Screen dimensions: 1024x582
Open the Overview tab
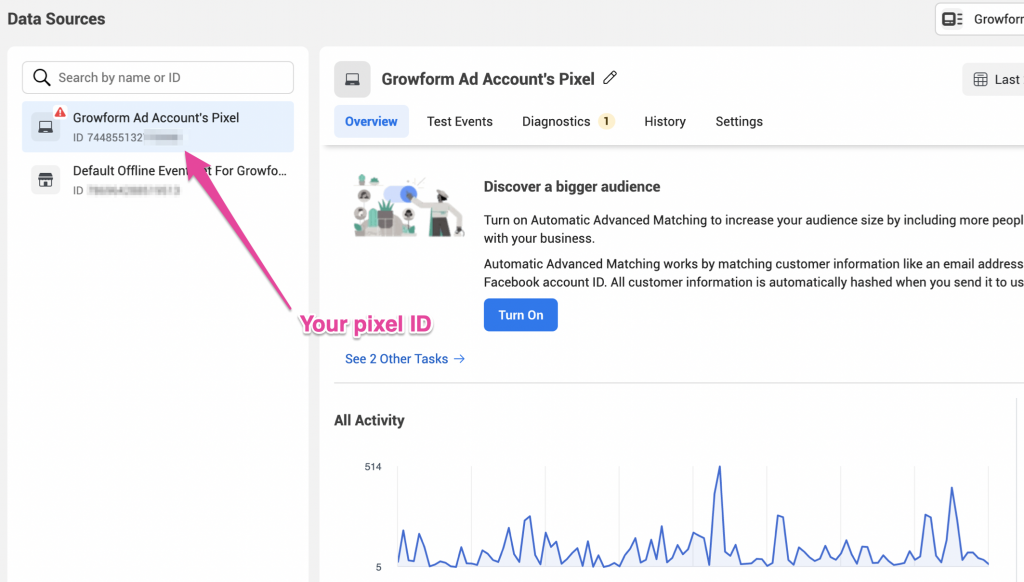click(x=371, y=121)
